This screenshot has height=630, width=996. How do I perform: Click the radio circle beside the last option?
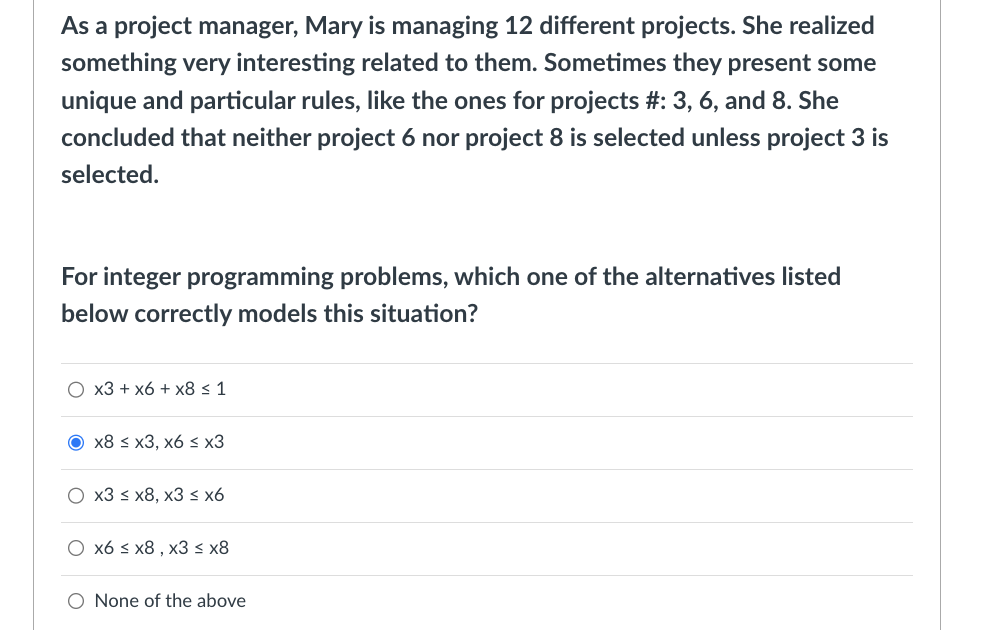(x=76, y=601)
